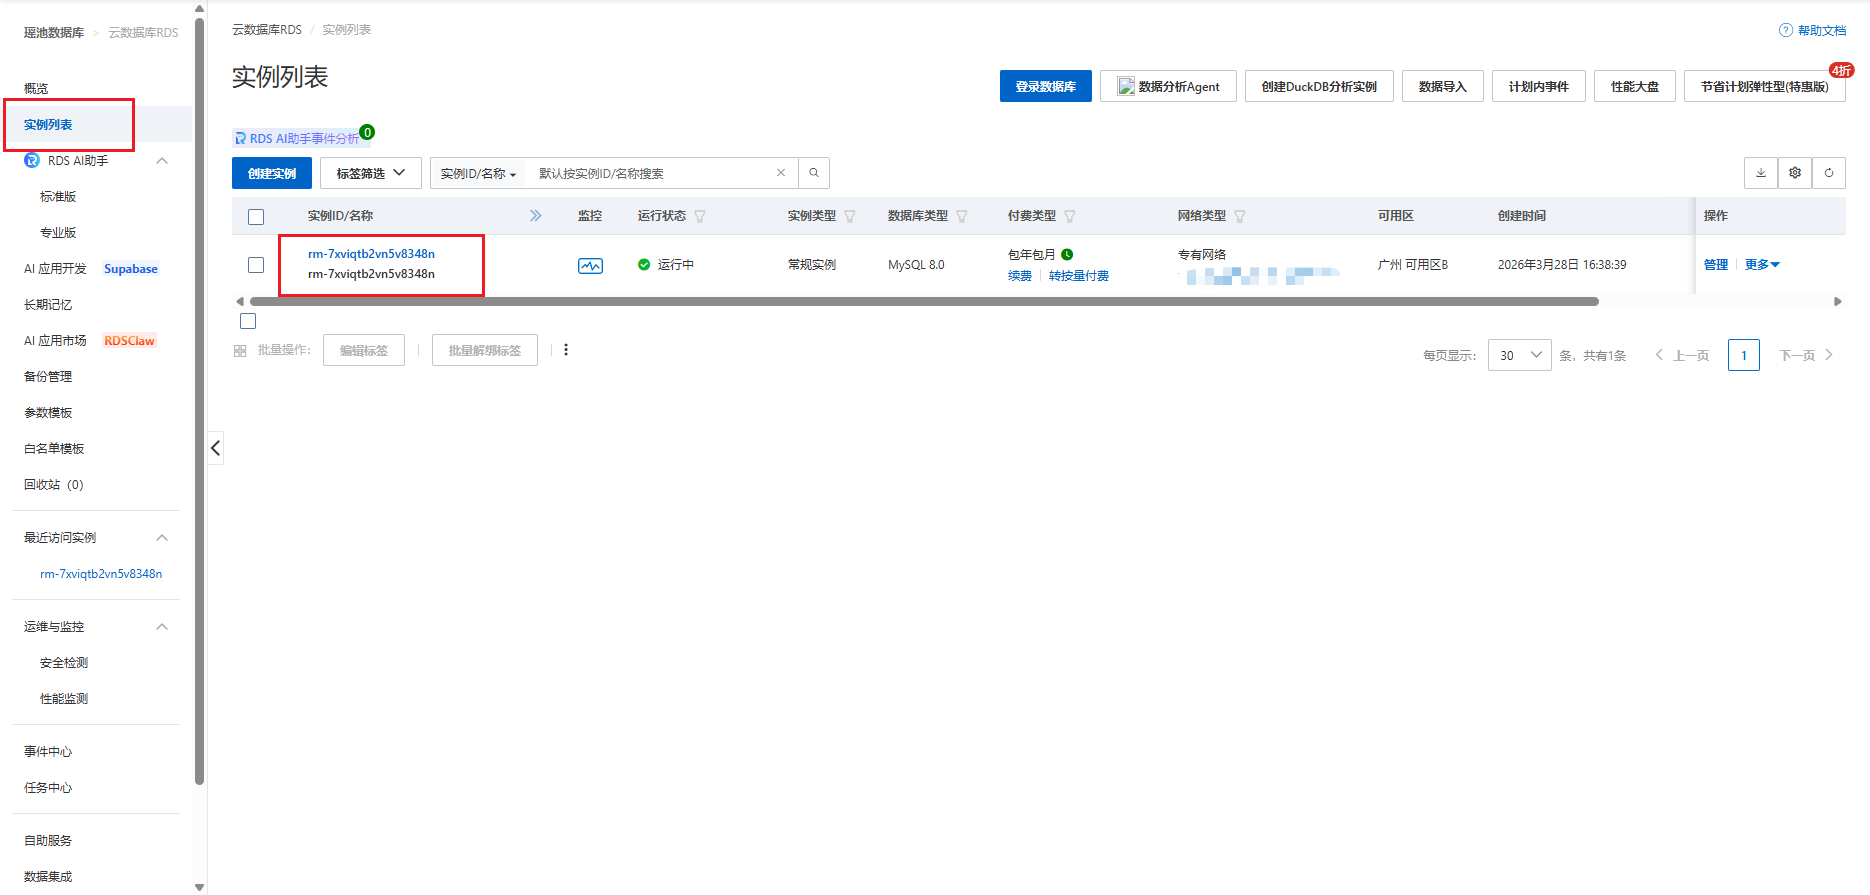This screenshot has width=1870, height=895.
Task: Click the batch operations more dots icon
Action: (566, 350)
